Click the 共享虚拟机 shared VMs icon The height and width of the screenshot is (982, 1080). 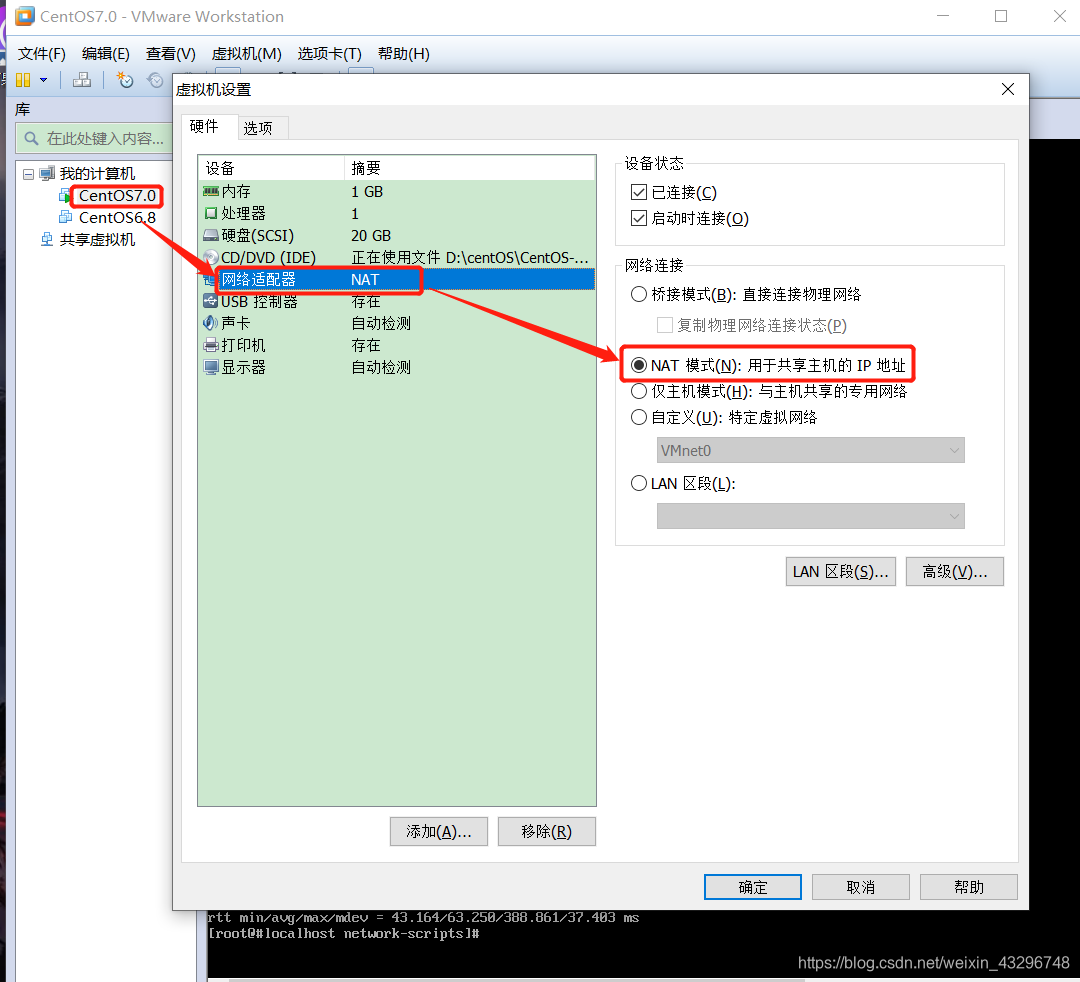[x=47, y=240]
